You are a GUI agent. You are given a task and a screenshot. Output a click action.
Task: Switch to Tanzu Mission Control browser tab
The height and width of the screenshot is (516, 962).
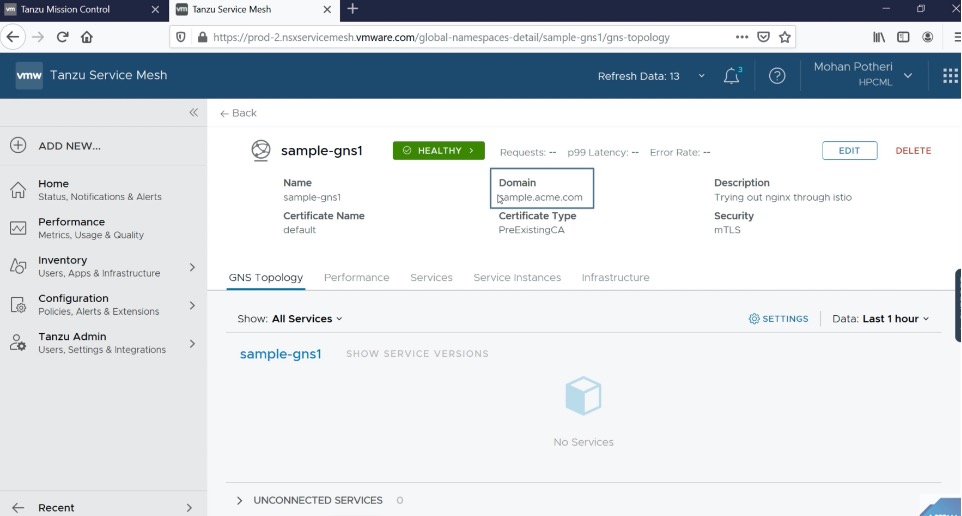pyautogui.click(x=74, y=9)
